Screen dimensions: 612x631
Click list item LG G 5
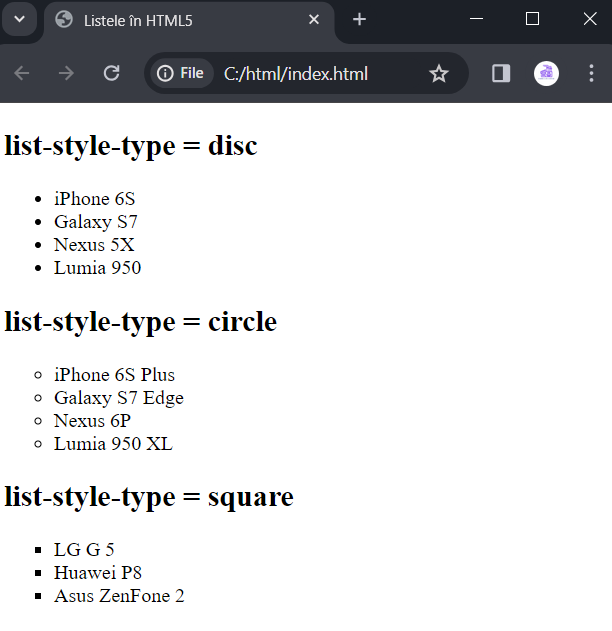pyautogui.click(x=84, y=550)
